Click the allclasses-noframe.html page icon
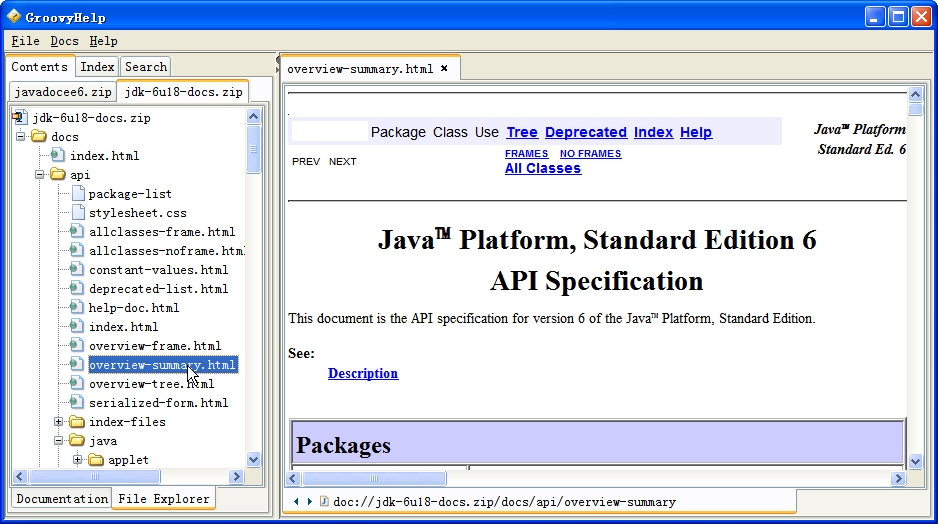Viewport: 938px width, 524px height. [x=77, y=250]
